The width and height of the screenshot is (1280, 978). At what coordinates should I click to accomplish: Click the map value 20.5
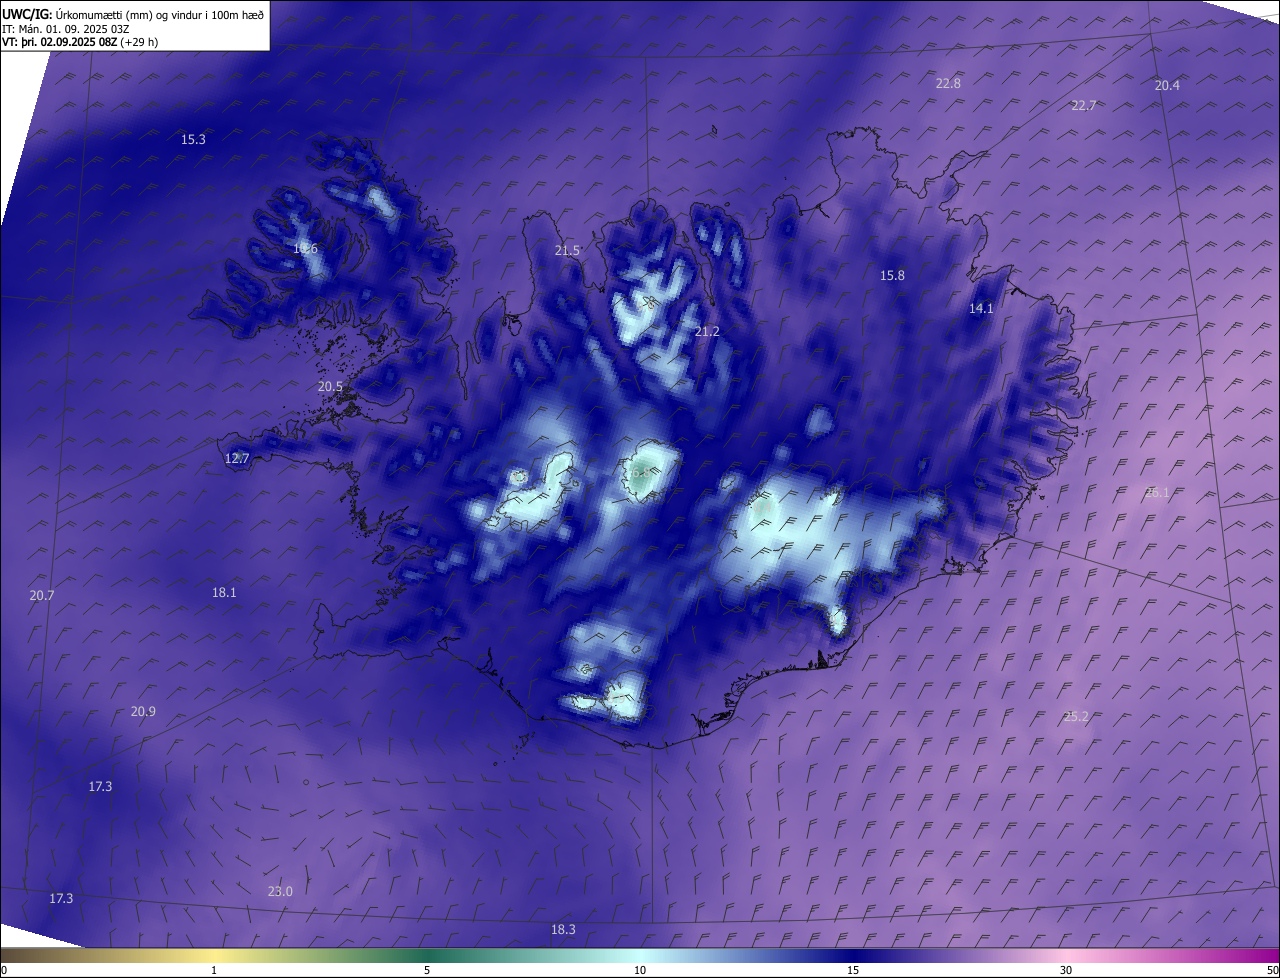point(330,387)
